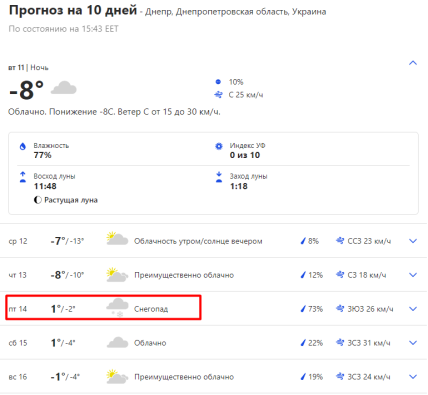Click the 1°/-2° temperature
The height and width of the screenshot is (395, 428).
pyautogui.click(x=63, y=309)
